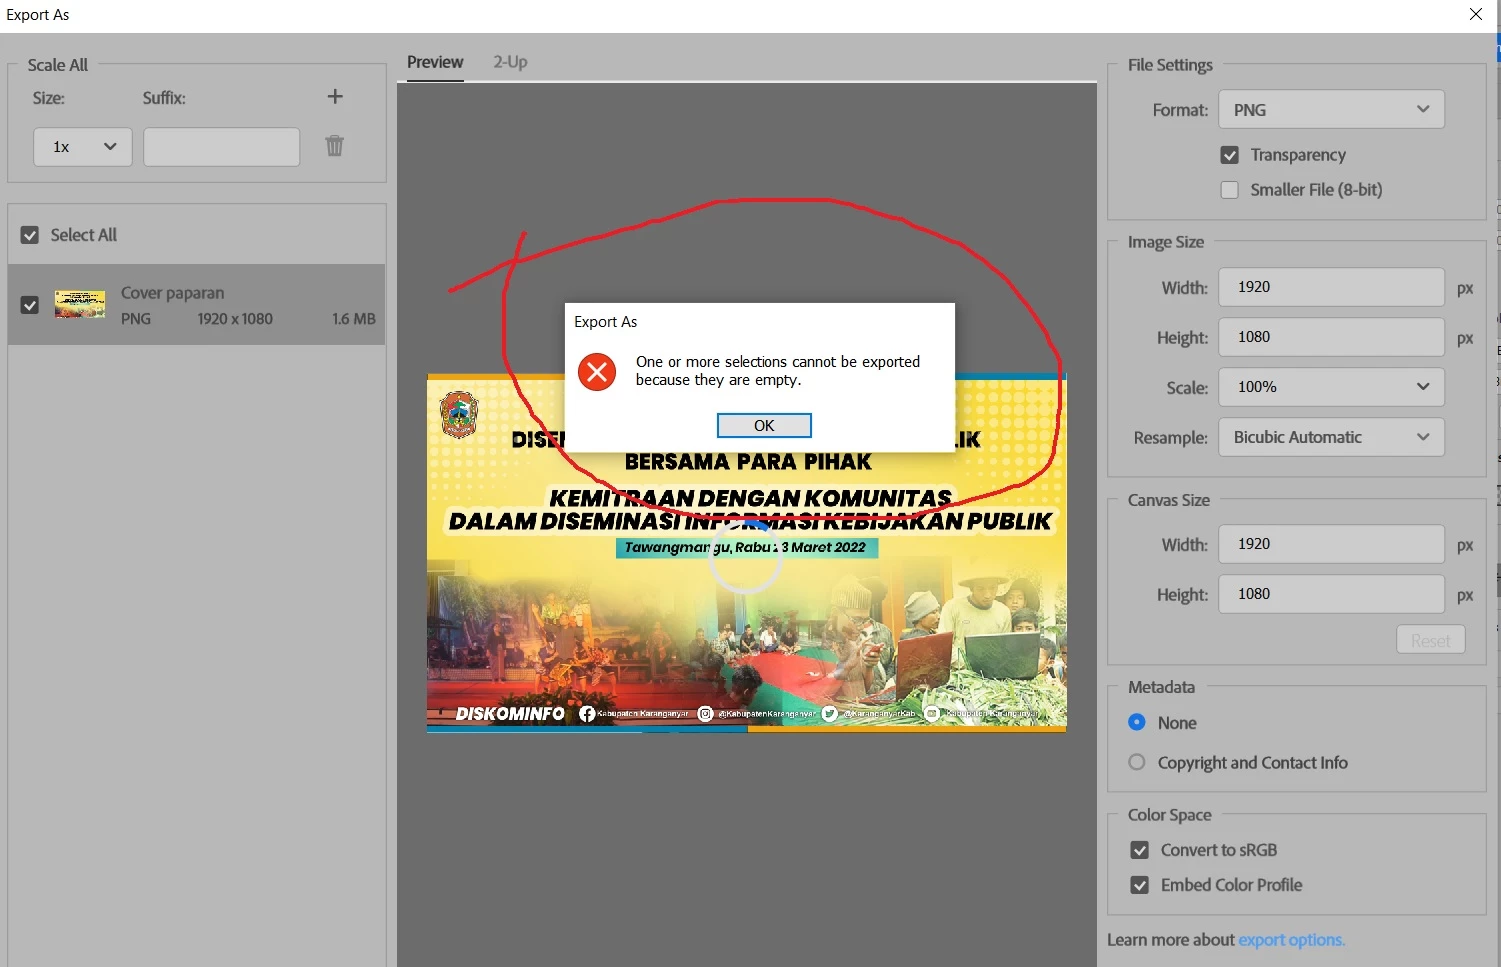Screen dimensions: 1501x967
Task: Delete the scale entry using trash icon
Action: [335, 146]
